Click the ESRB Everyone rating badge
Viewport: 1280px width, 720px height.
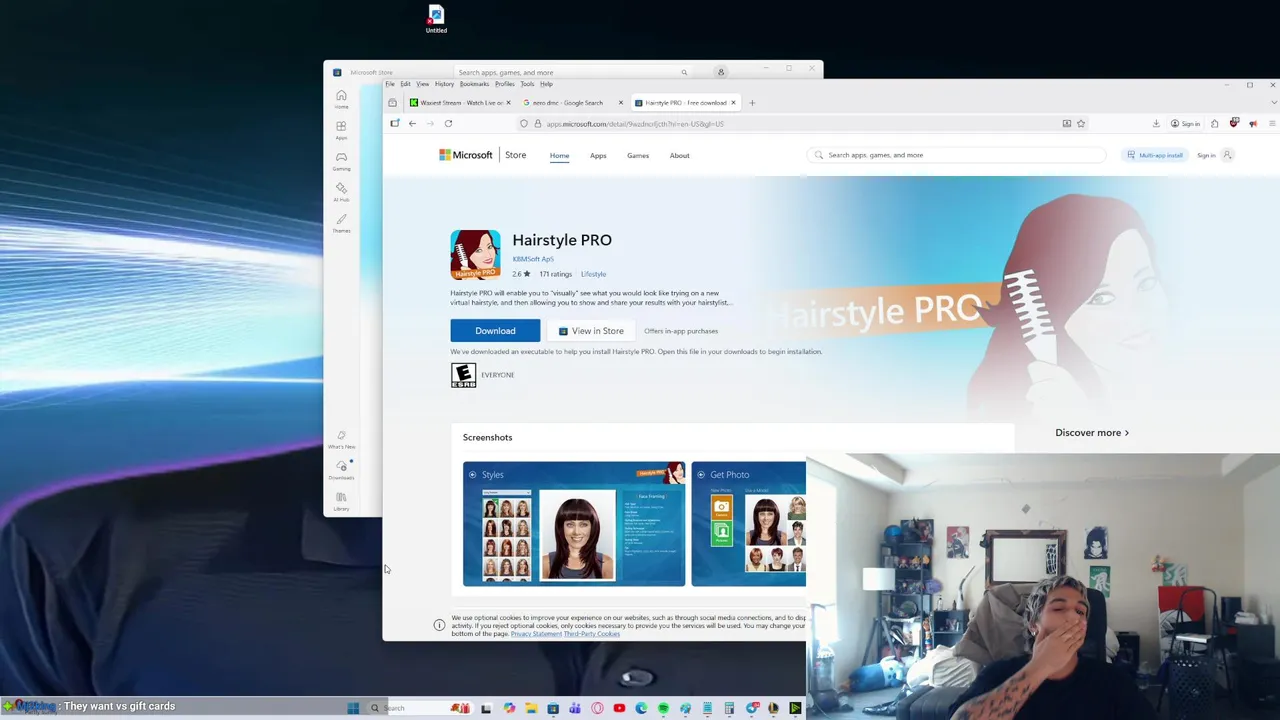tap(463, 375)
